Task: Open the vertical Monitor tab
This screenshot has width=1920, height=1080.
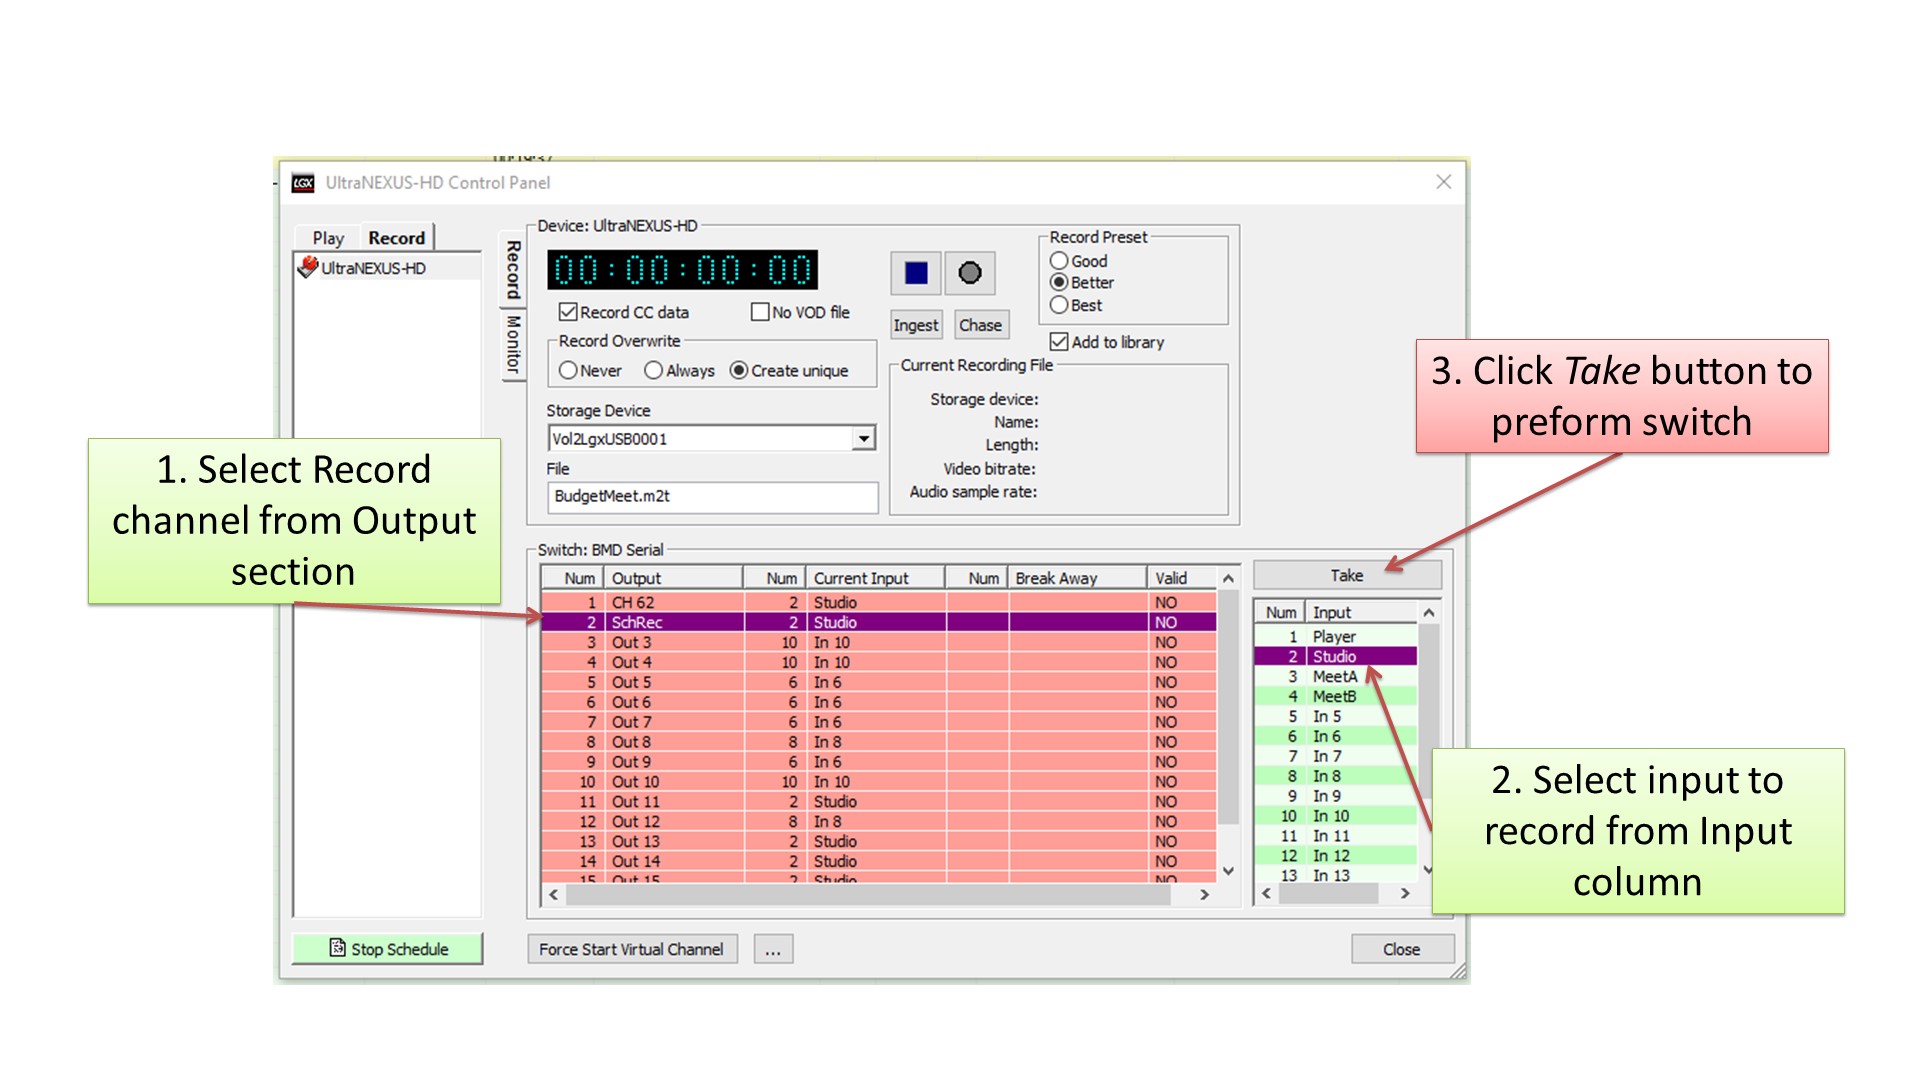Action: [513, 345]
